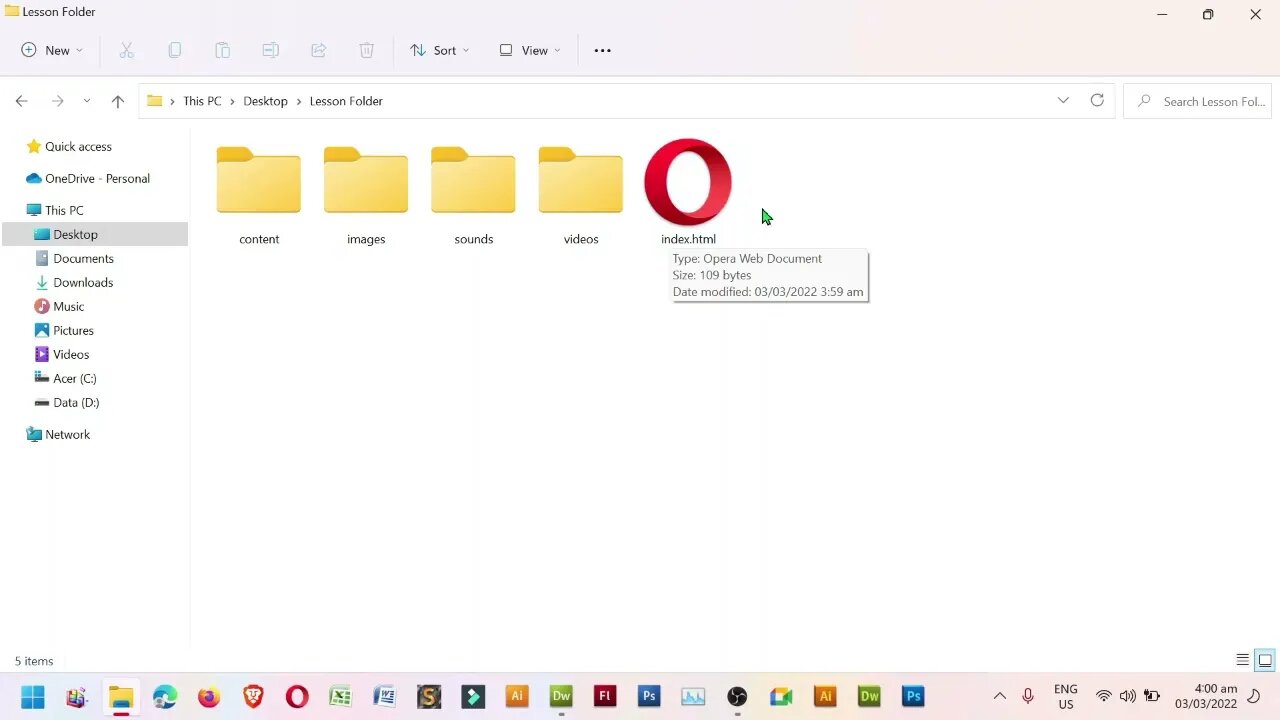Click the Wi-Fi network tray icon
The height and width of the screenshot is (720, 1280).
click(1104, 696)
